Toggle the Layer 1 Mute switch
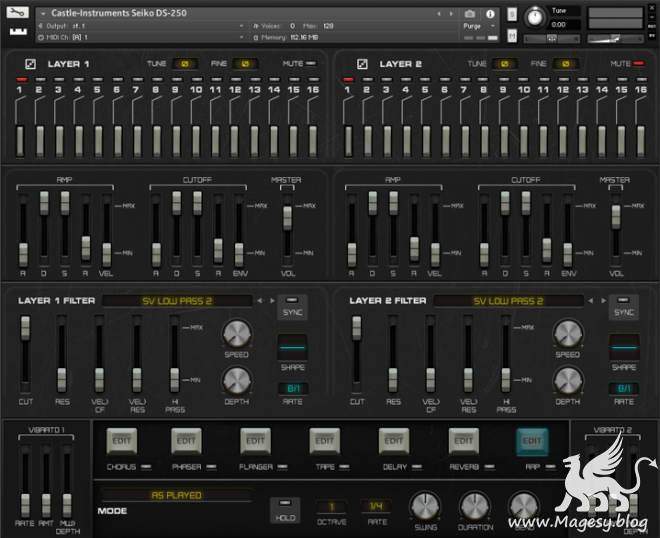Screen dimensions: 660x538 (x=311, y=64)
